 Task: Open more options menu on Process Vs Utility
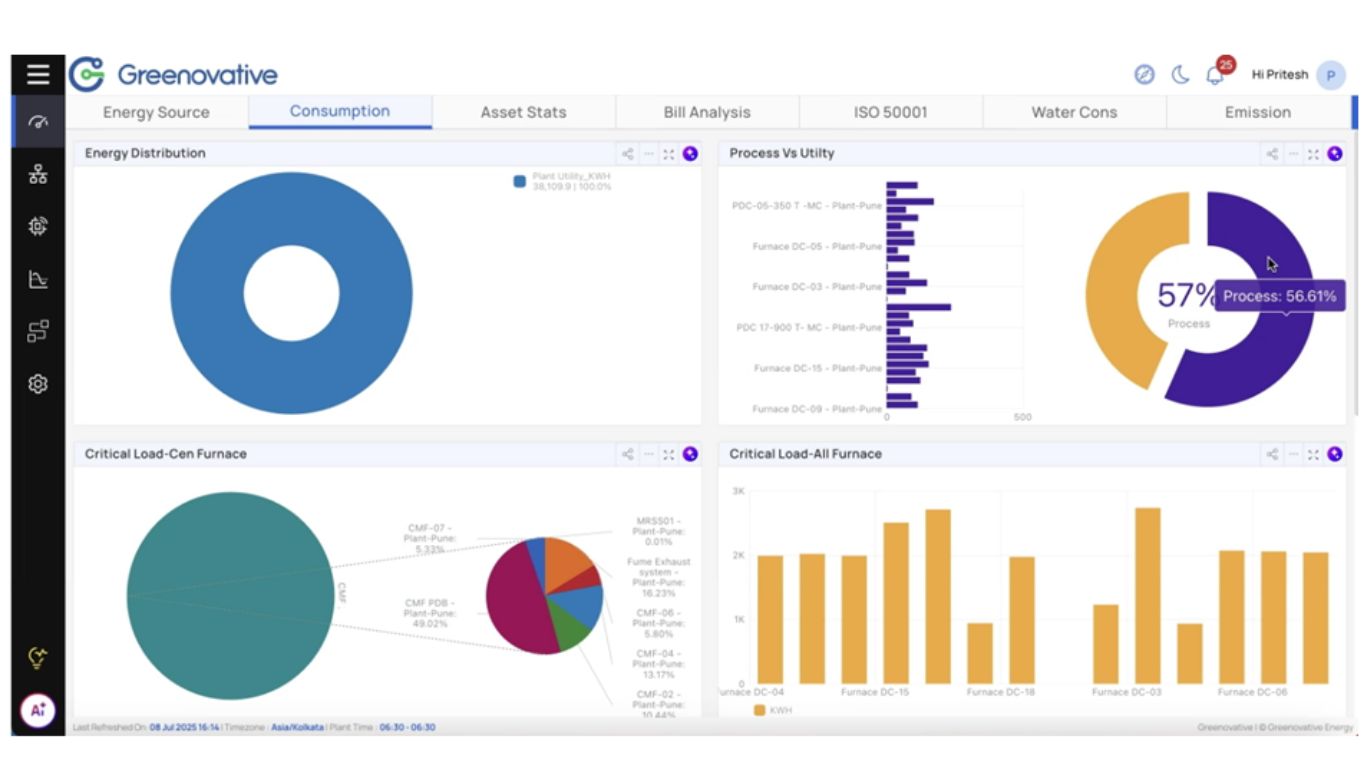(x=1293, y=154)
